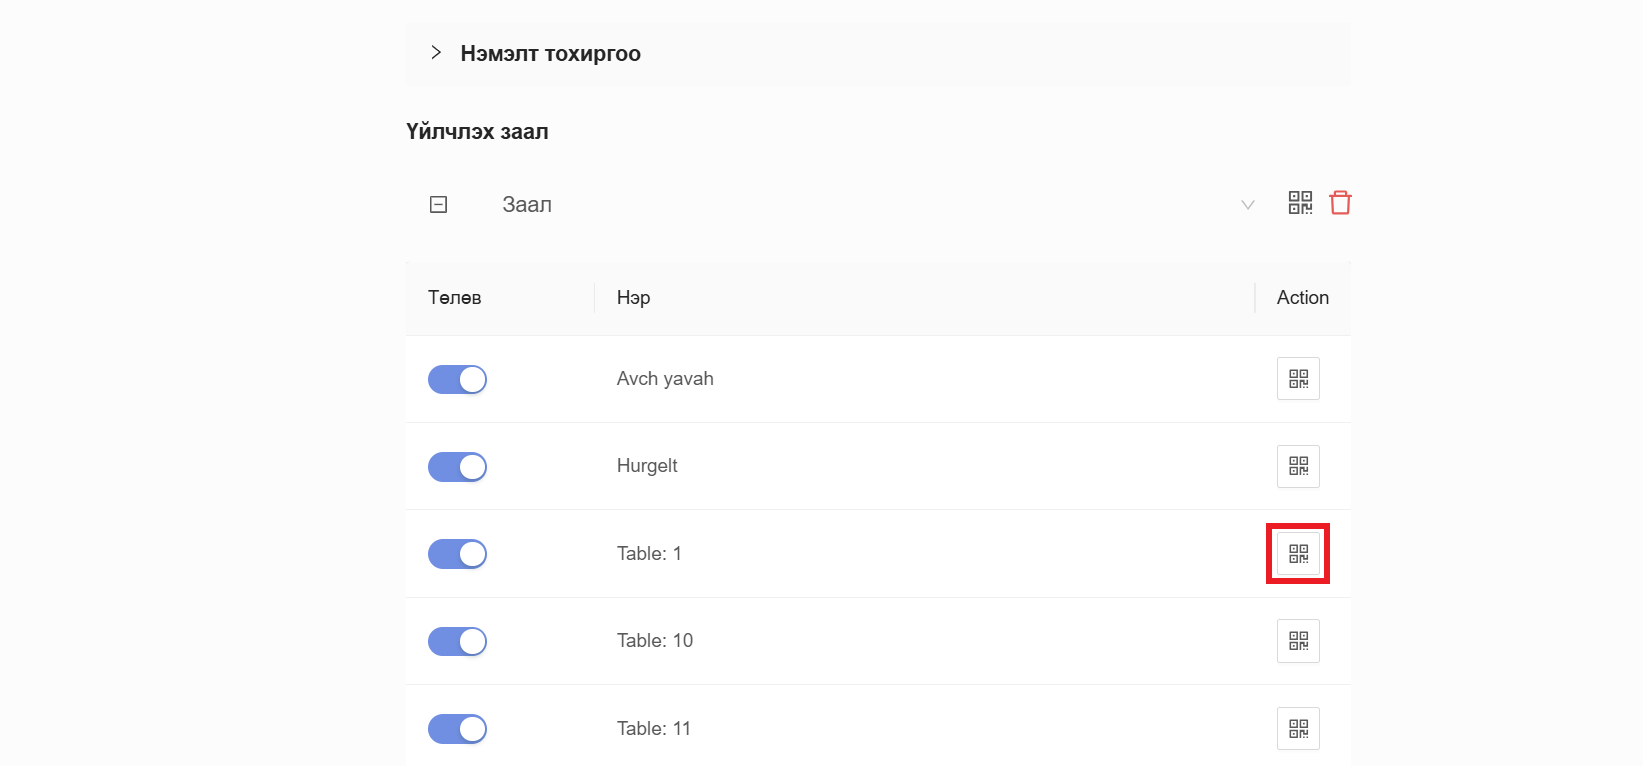This screenshot has height=766, width=1643.
Task: Show QR code for Table: 11
Action: pos(1298,729)
